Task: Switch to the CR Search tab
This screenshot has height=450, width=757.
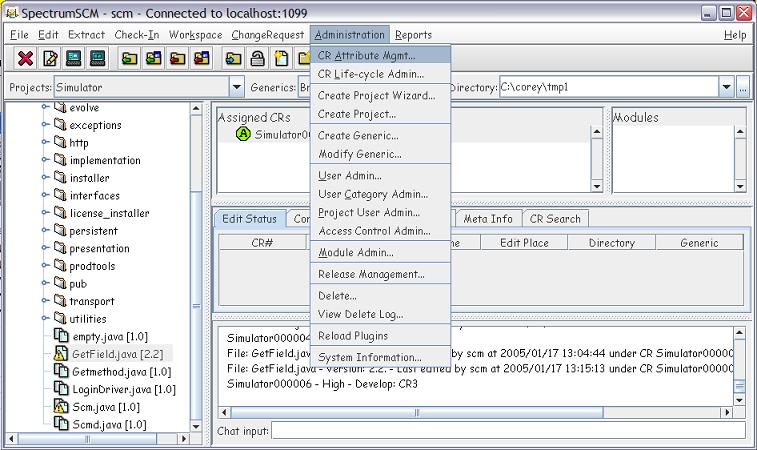Action: (555, 219)
